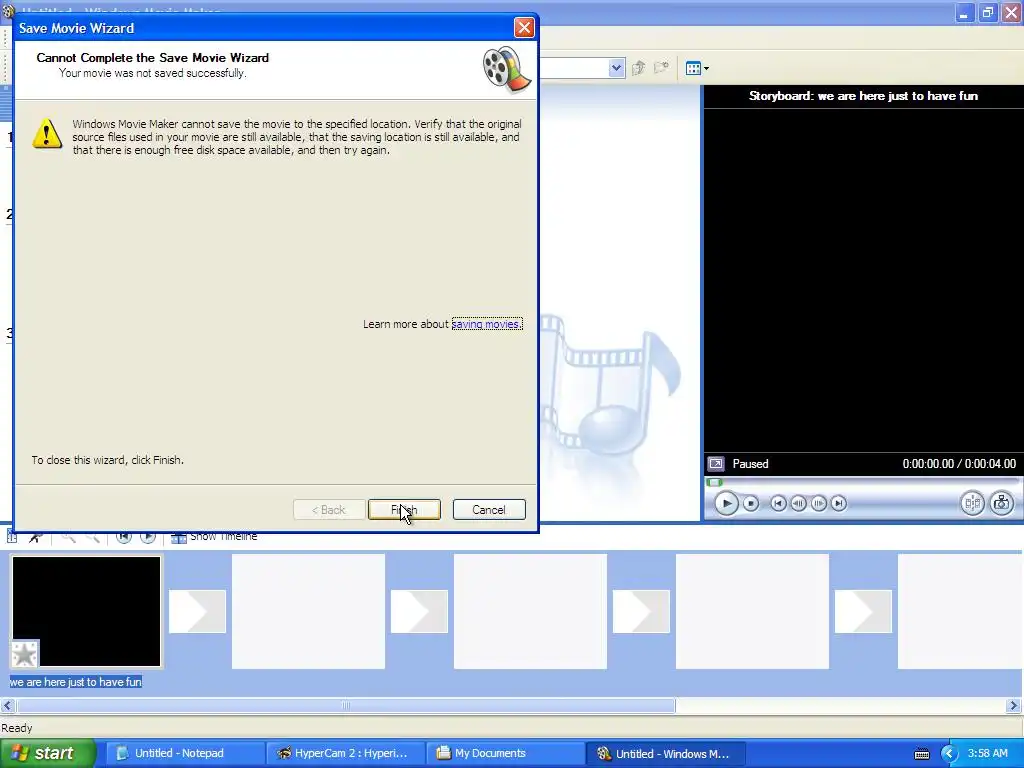1024x768 pixels.
Task: Click the 'Paused' status text
Action: point(750,464)
